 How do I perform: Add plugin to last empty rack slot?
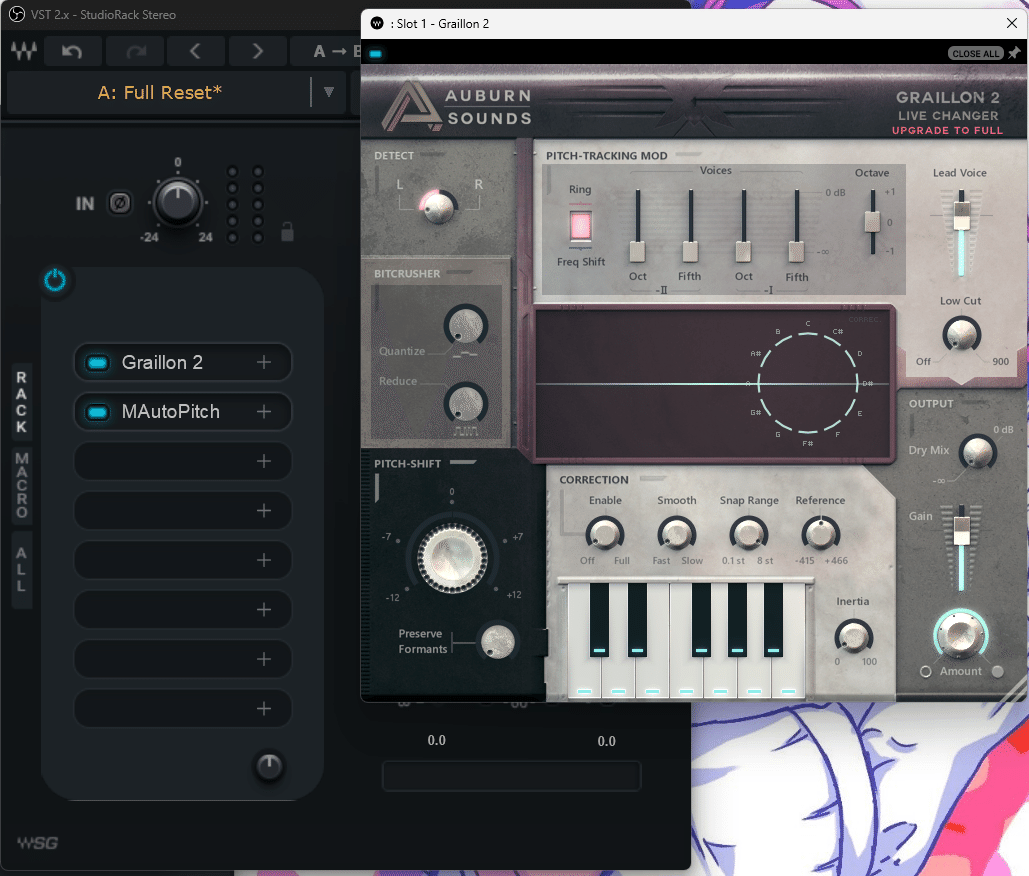[264, 709]
